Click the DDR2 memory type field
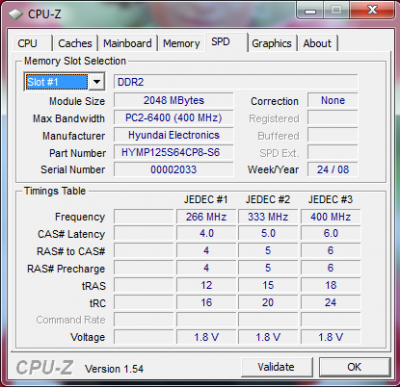The image size is (400, 388). 236,82
